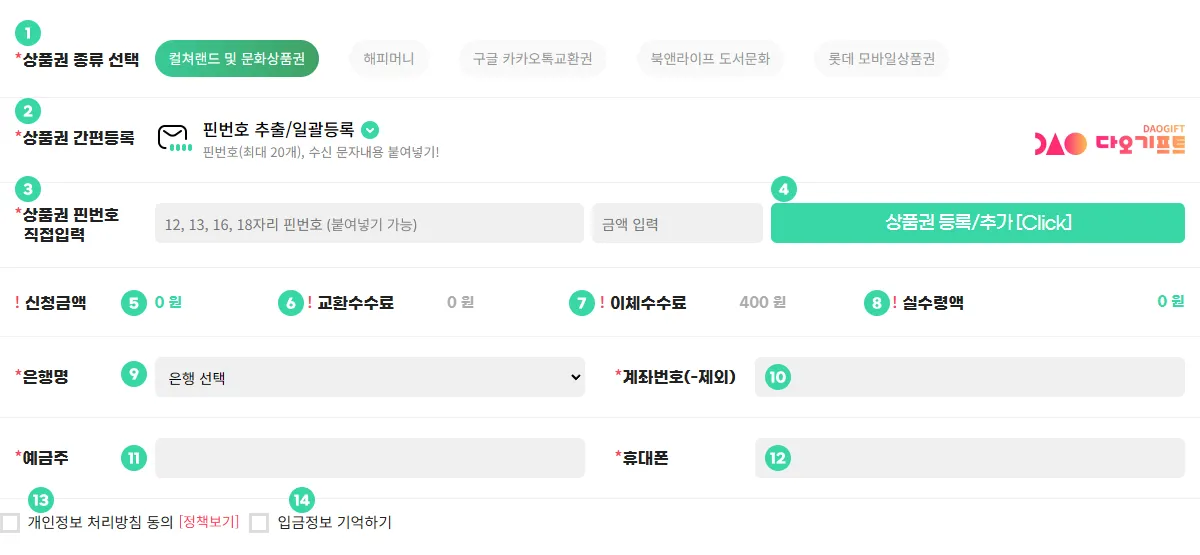Click the DaoGift logo

click(1109, 141)
